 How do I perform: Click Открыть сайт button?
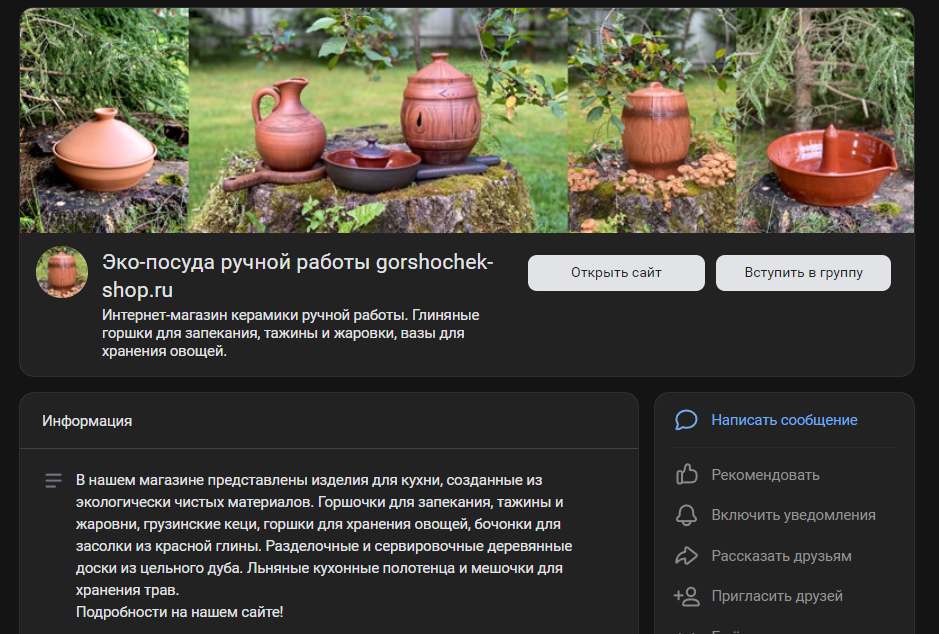coord(616,273)
